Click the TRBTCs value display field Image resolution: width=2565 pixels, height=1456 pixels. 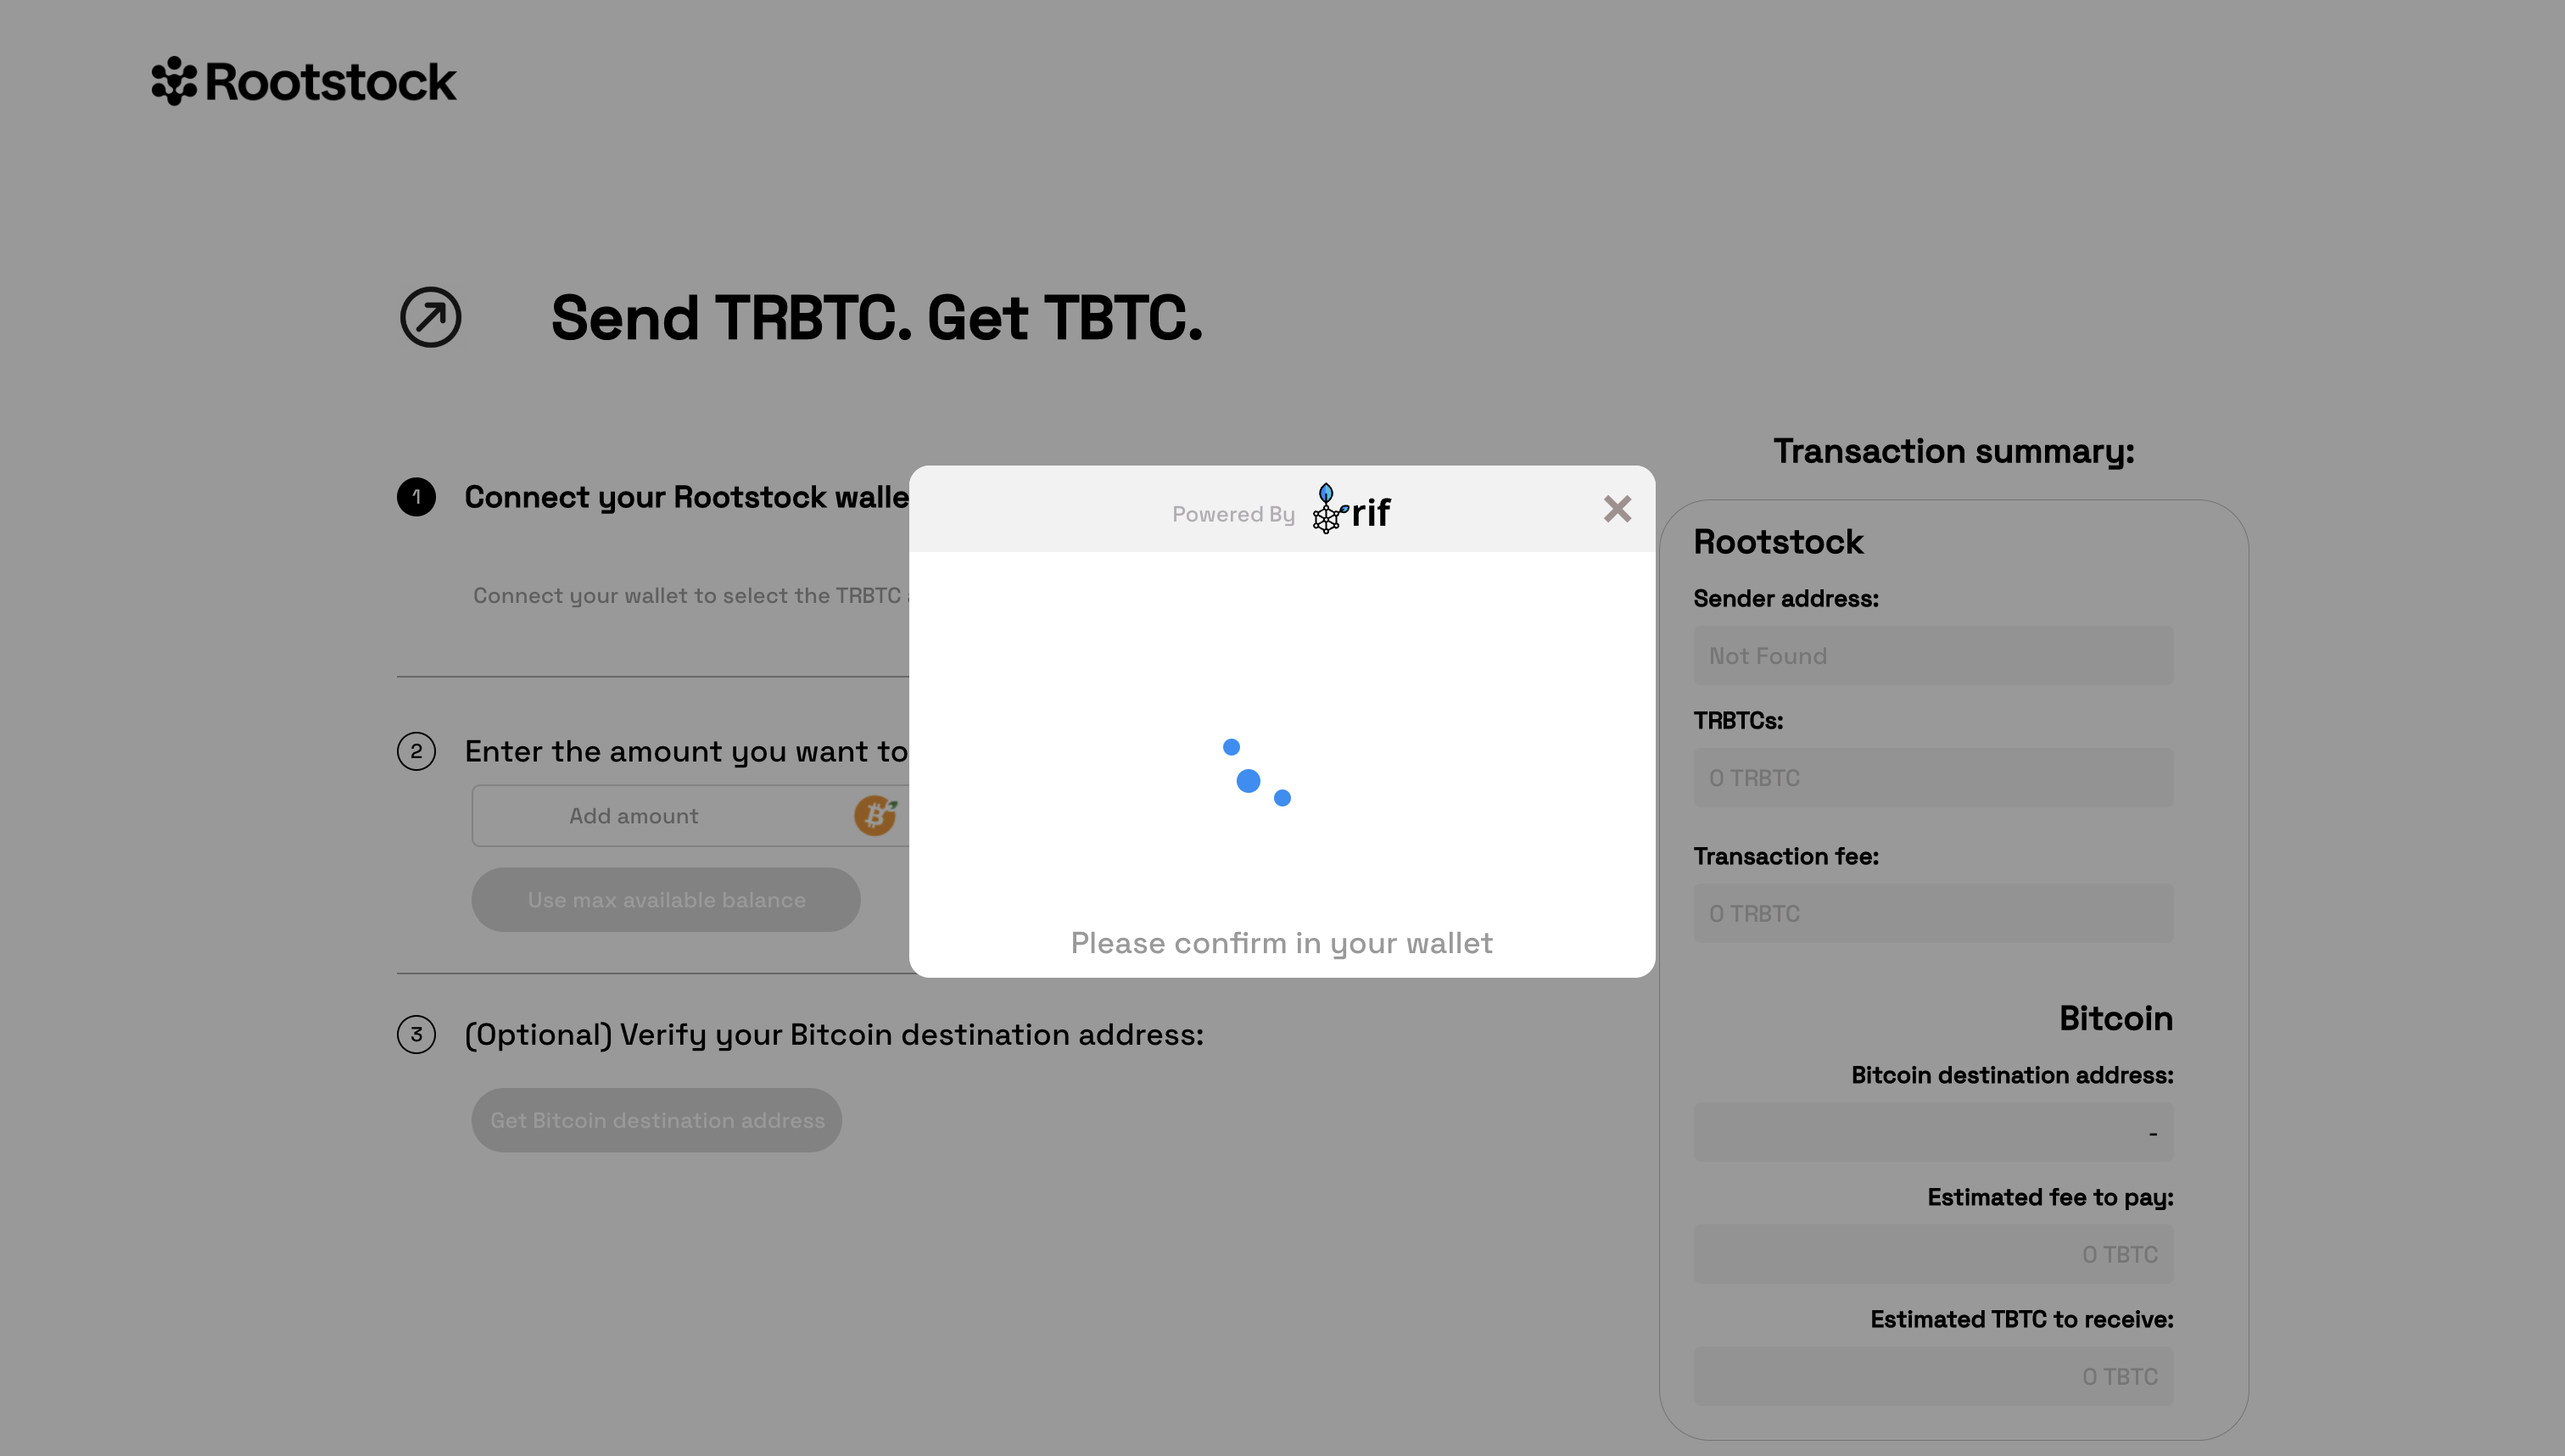coord(1932,777)
